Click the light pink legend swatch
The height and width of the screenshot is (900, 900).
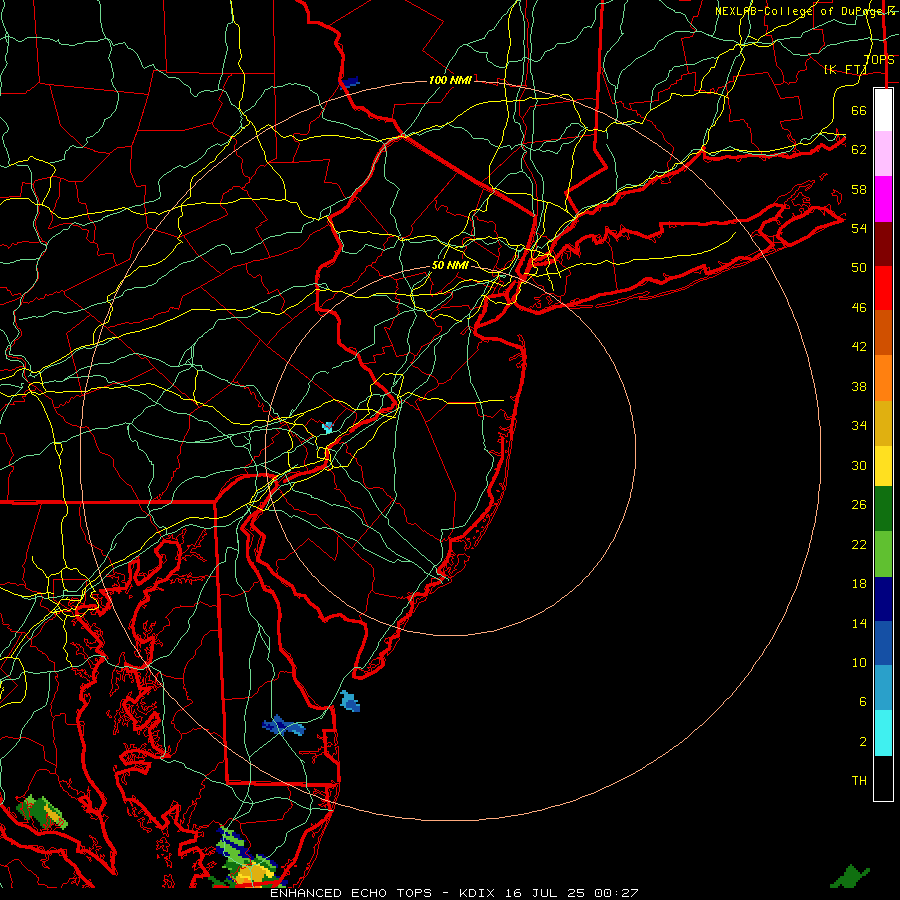883,154
